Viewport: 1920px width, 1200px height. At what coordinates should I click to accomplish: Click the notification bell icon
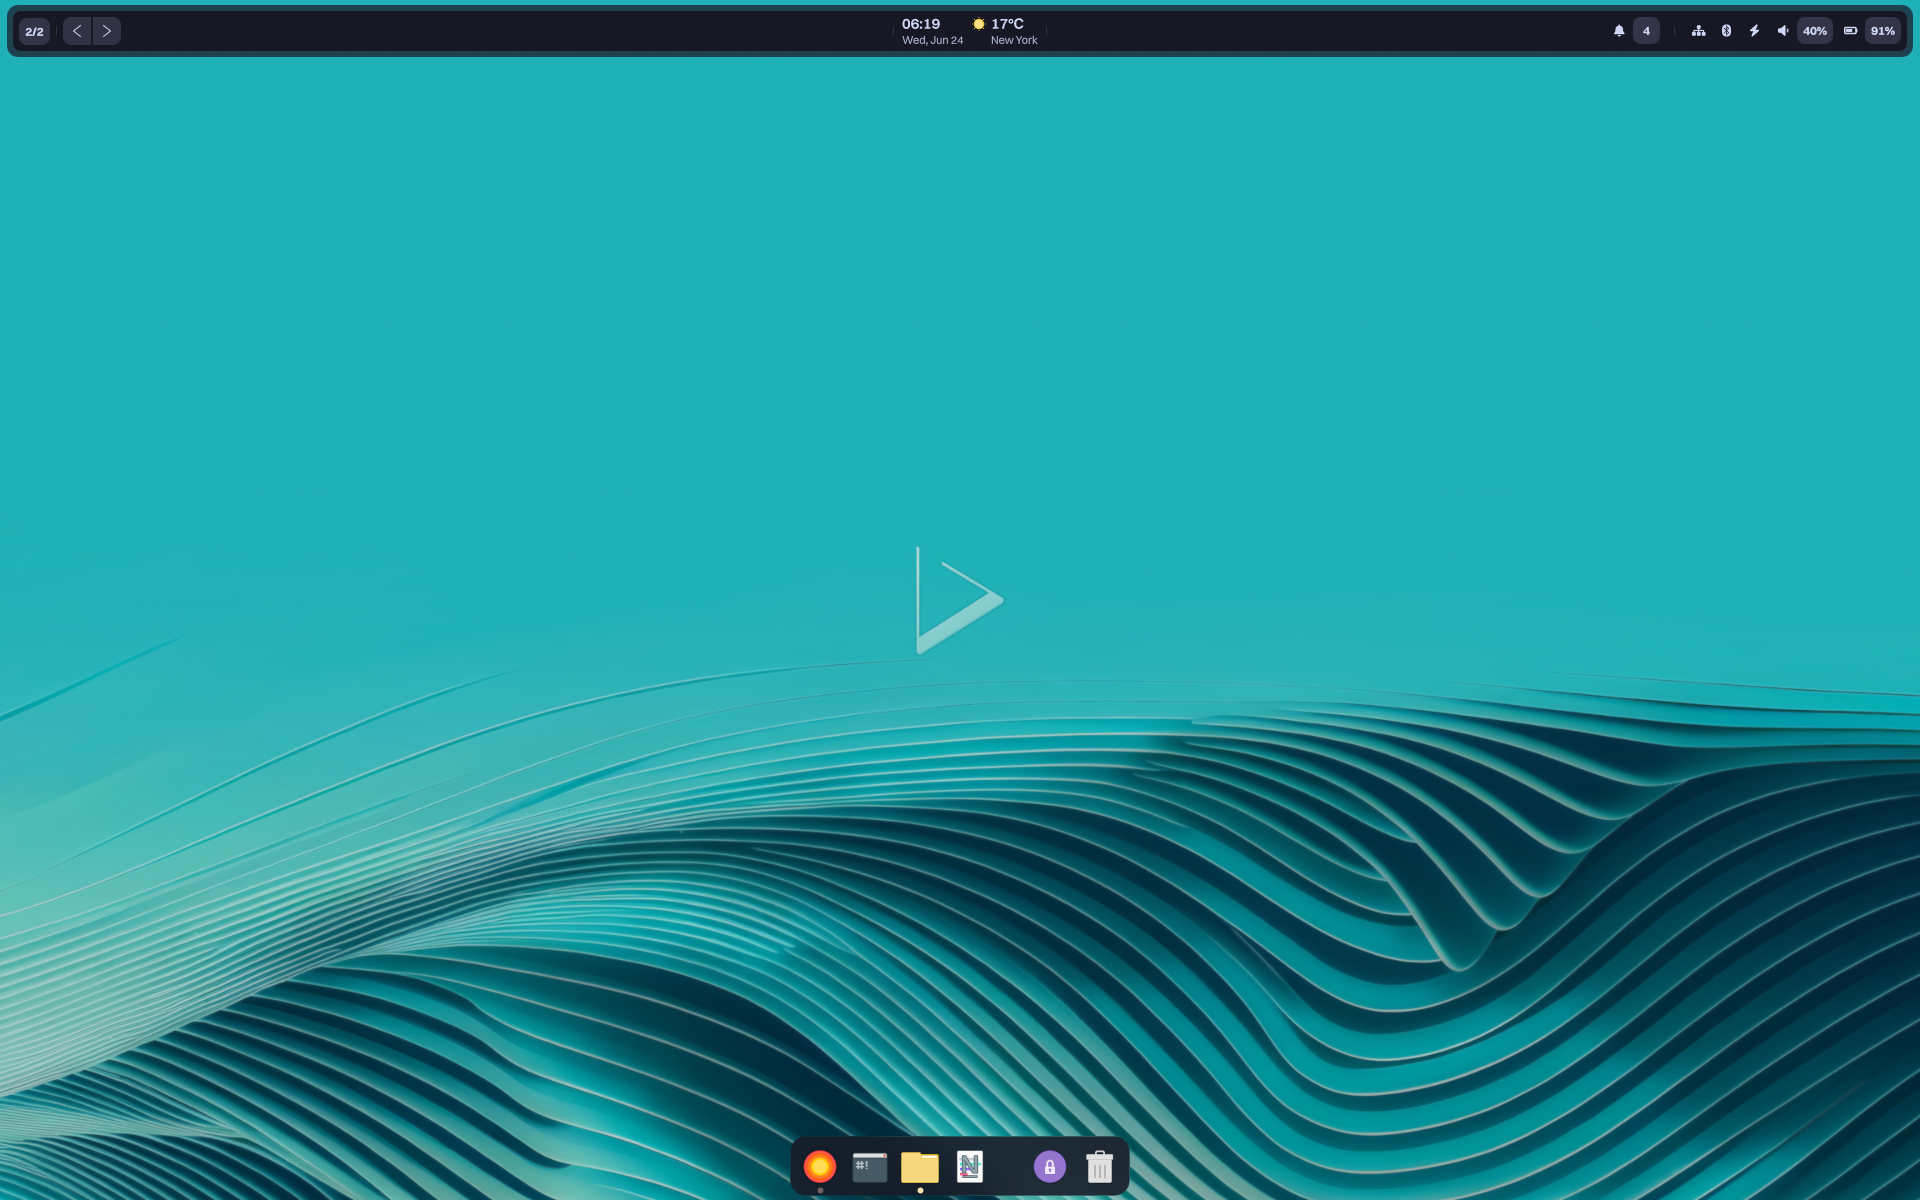[x=1619, y=31]
